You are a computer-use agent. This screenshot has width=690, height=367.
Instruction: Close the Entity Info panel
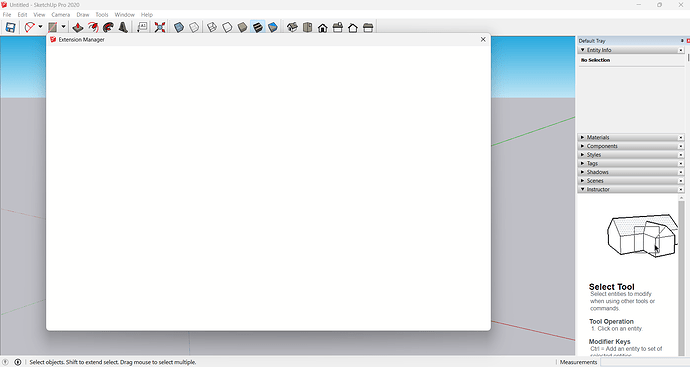coord(681,50)
